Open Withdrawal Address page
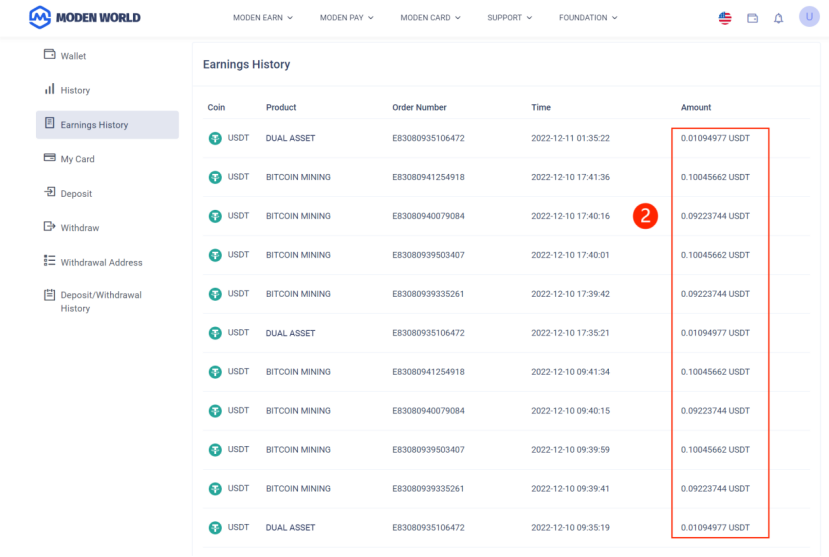 pos(107,262)
